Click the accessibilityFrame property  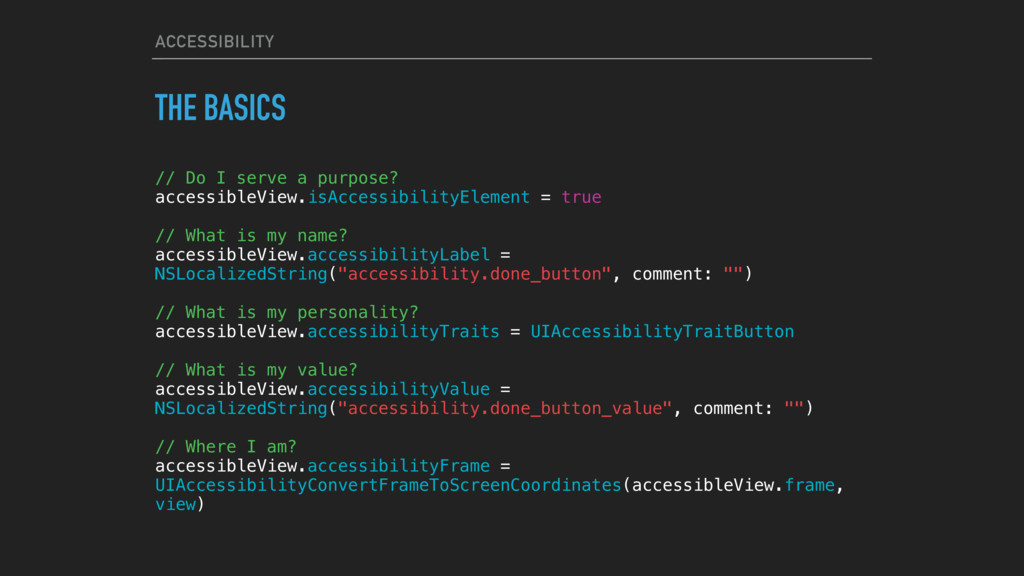click(398, 466)
